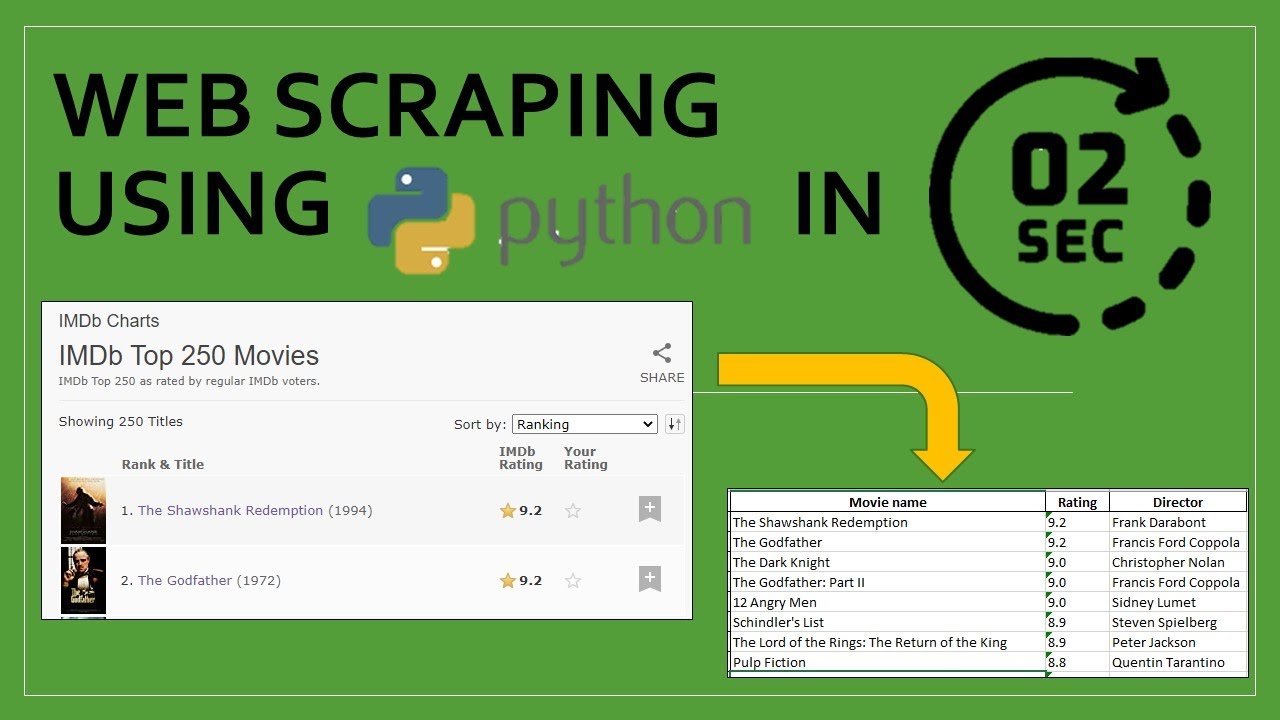
Task: Open the Sort by Ranking dropdown
Action: click(584, 424)
